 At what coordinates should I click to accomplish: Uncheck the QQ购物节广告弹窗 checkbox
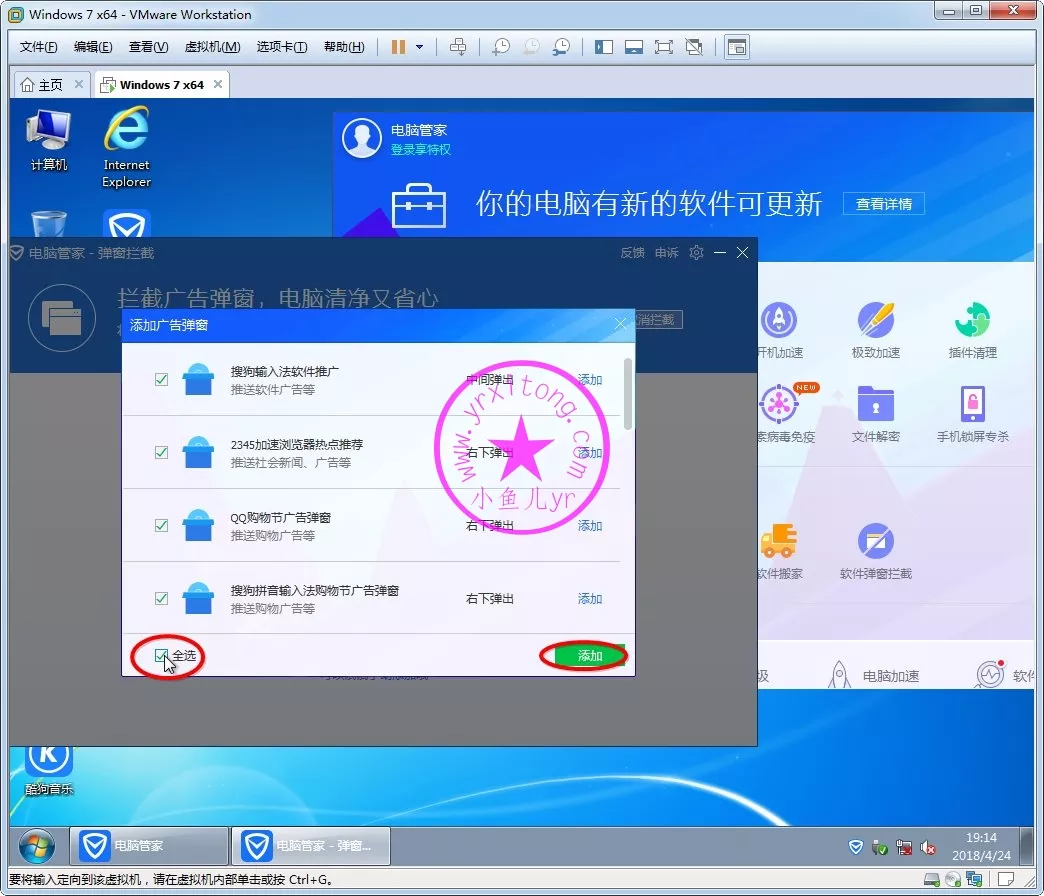point(161,526)
